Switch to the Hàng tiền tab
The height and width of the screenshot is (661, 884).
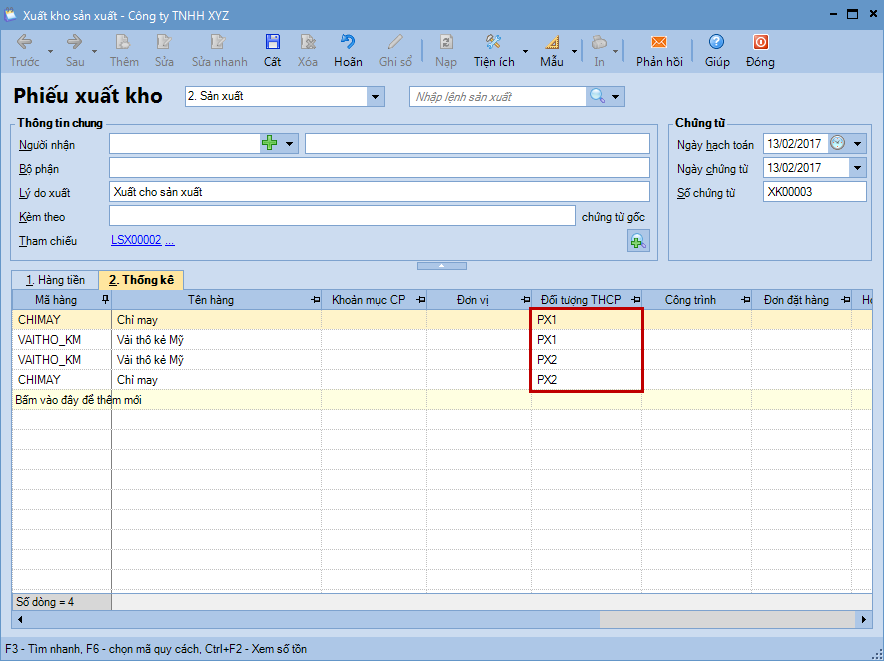click(x=54, y=280)
